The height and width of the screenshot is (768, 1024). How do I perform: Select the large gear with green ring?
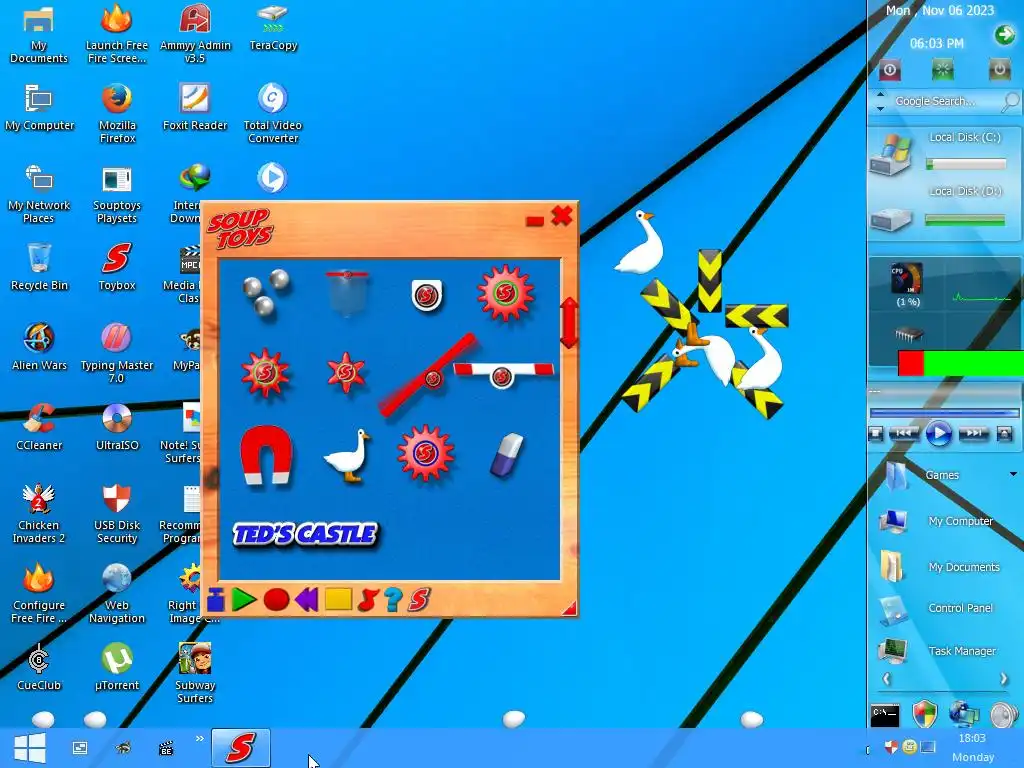(505, 293)
